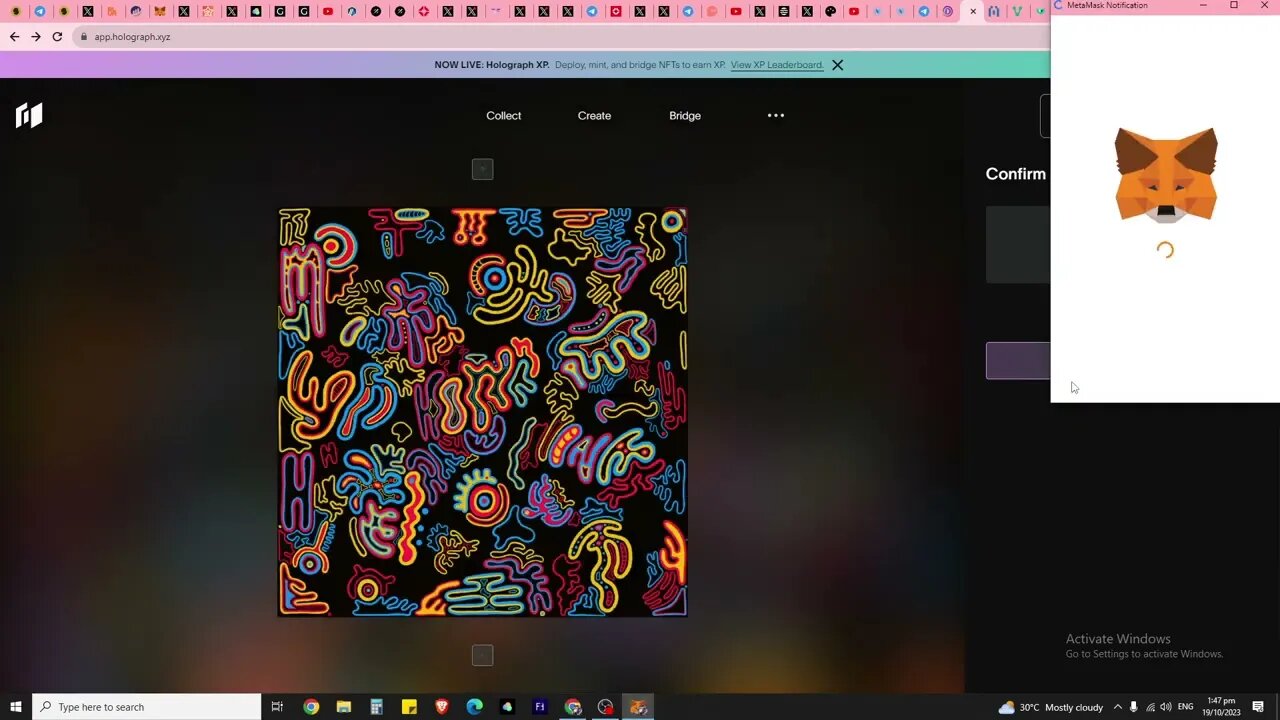The height and width of the screenshot is (720, 1280).
Task: Open Task View on the taskbar
Action: click(278, 707)
